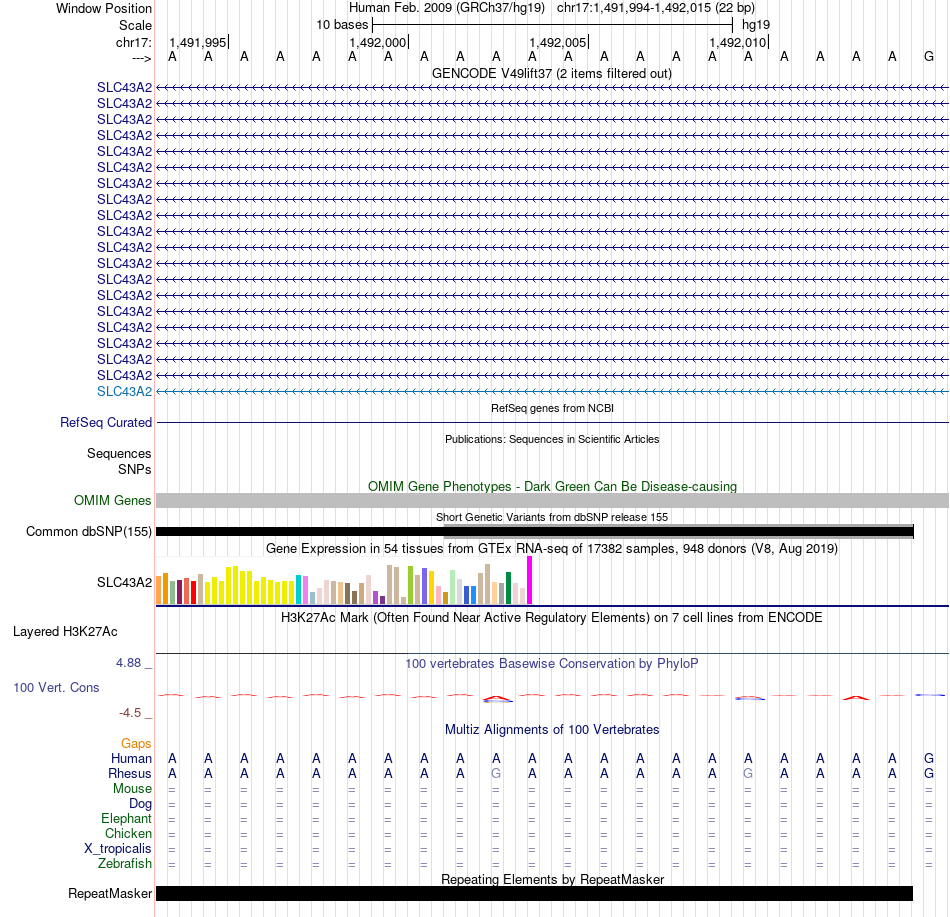The width and height of the screenshot is (950, 917).
Task: Click the -4.5 lower conservation value
Action: pyautogui.click(x=130, y=713)
